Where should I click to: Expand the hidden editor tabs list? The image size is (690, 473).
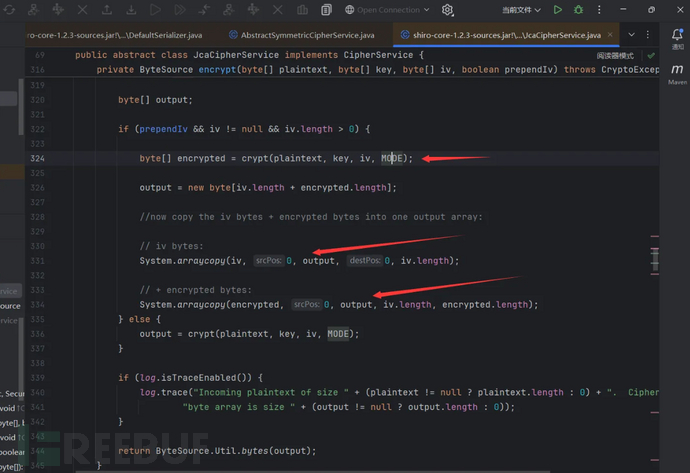tap(630, 34)
